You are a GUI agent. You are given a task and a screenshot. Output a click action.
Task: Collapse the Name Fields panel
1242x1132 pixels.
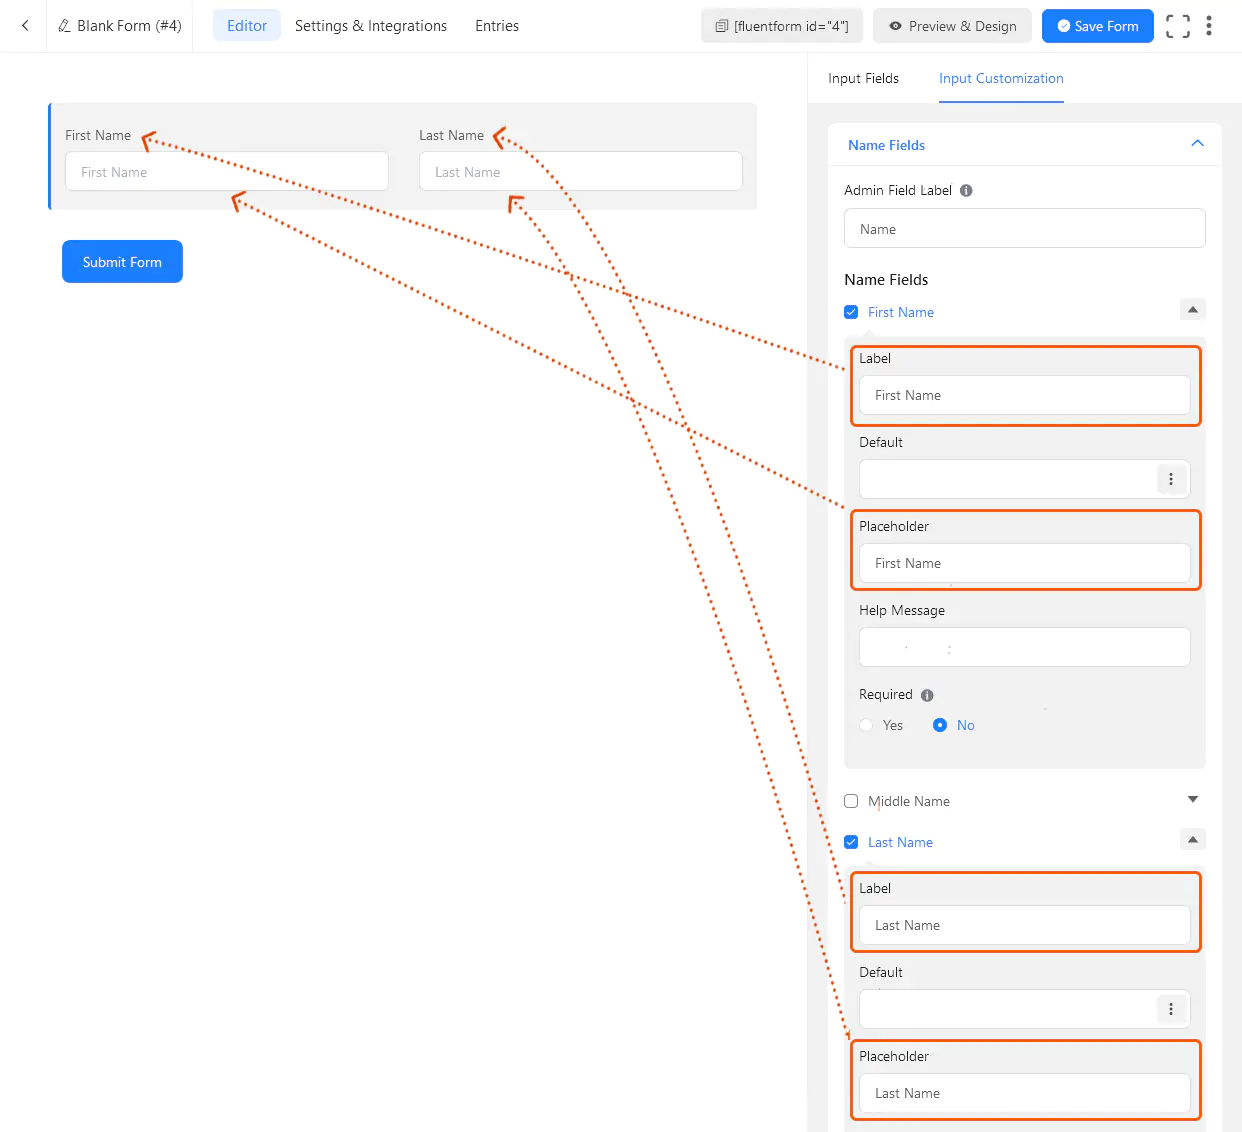[x=1197, y=143]
